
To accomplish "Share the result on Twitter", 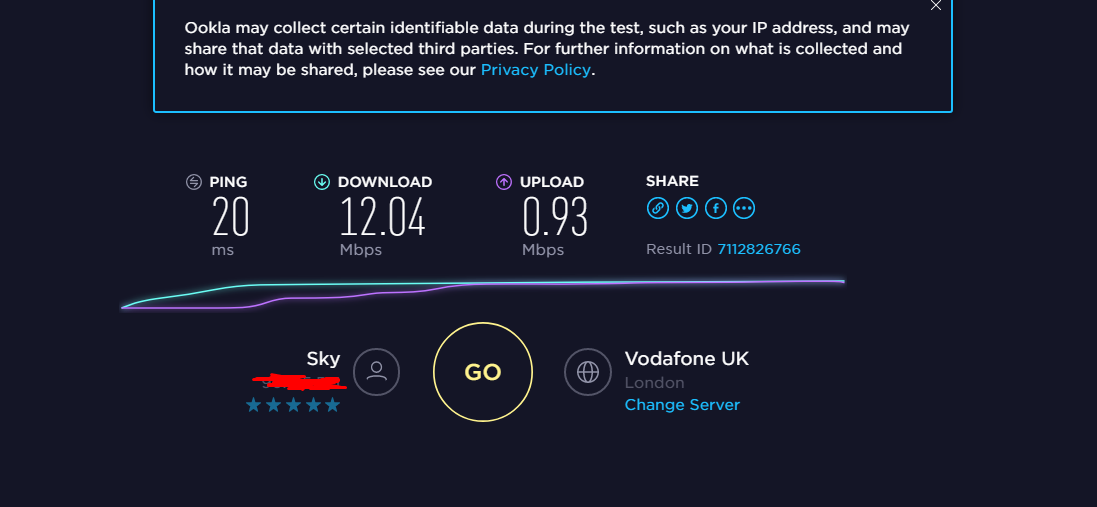I will click(x=687, y=208).
